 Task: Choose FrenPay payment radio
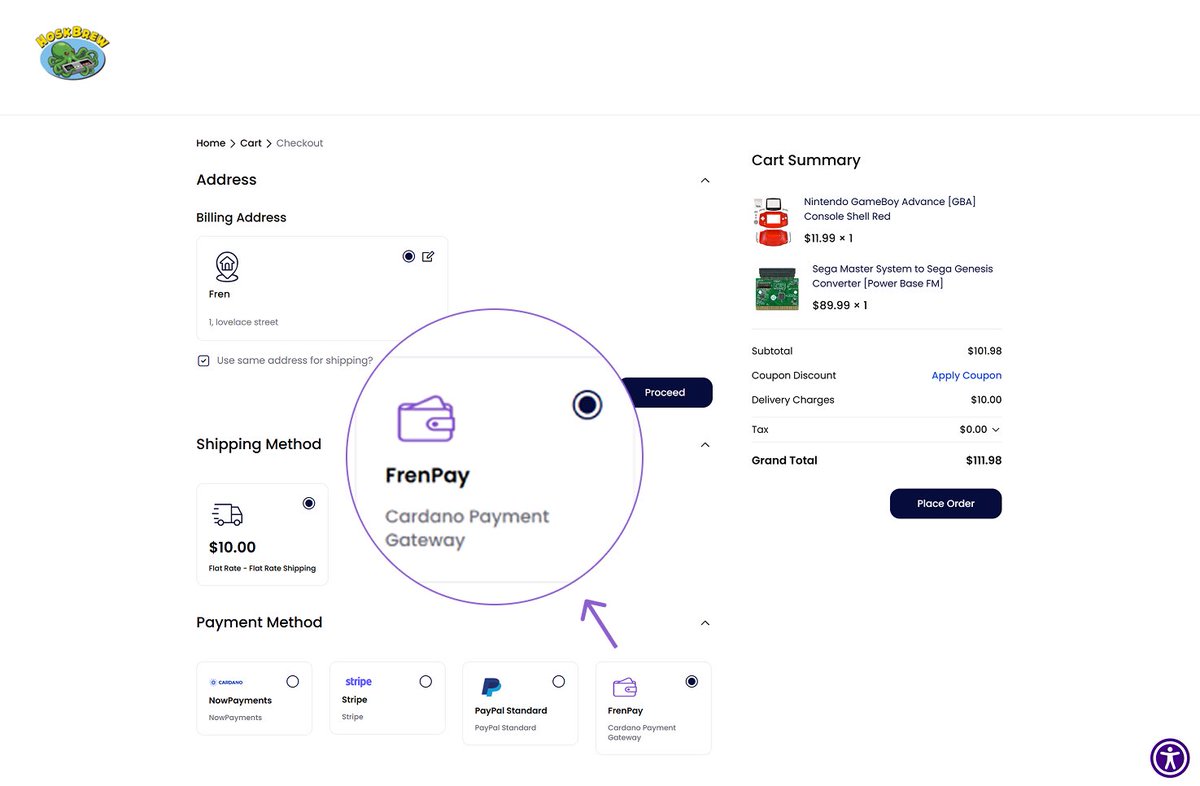pos(691,681)
